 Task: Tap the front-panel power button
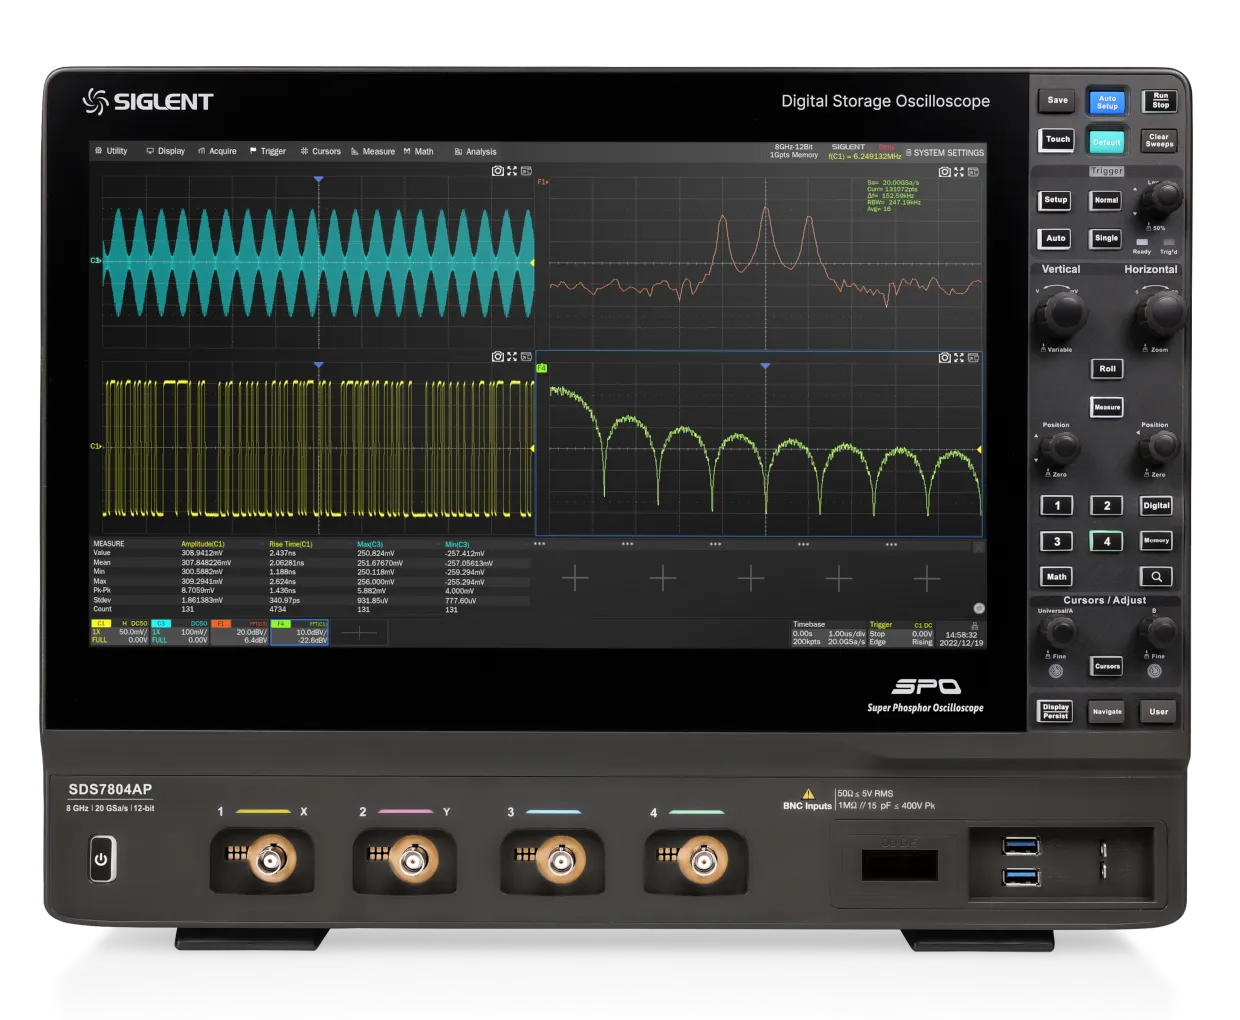pyautogui.click(x=101, y=859)
